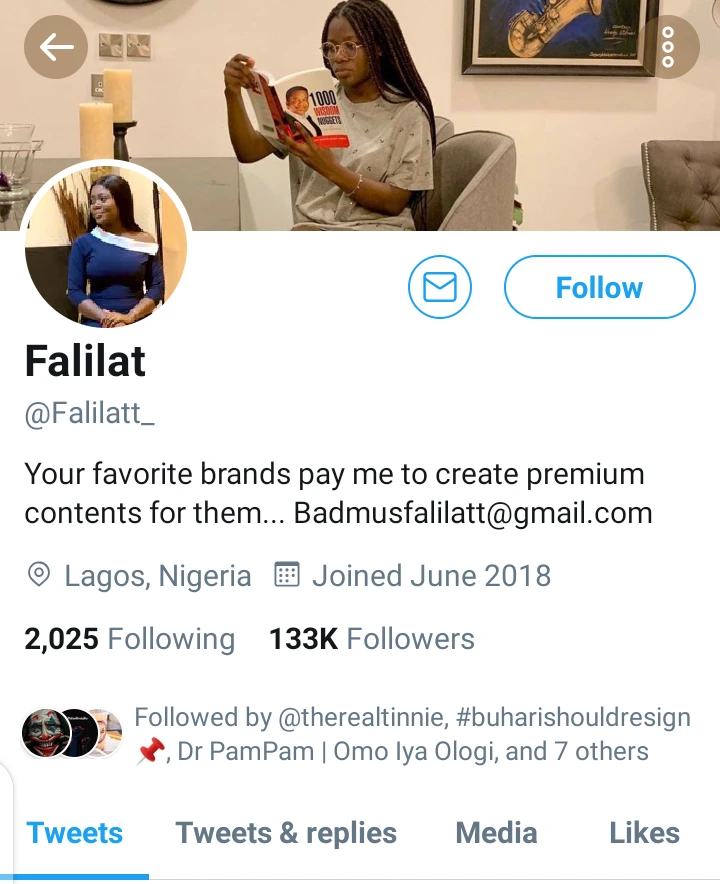Switch to the Tweets tab
720x884 pixels.
tap(75, 833)
